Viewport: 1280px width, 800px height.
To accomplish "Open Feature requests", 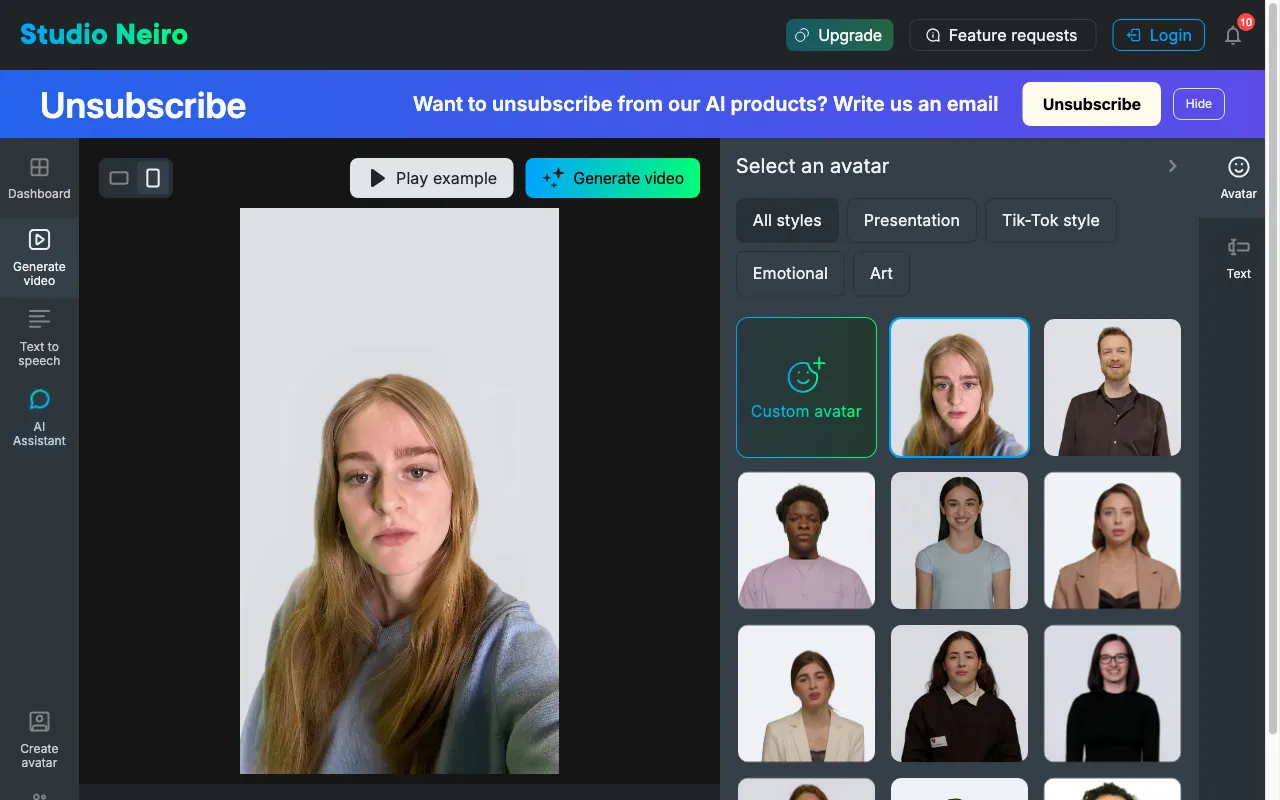I will [x=1002, y=35].
